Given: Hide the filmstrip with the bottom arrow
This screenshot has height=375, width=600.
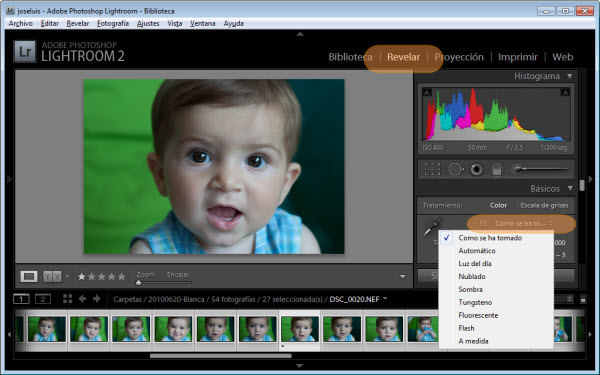Looking at the screenshot, I should 300,366.
